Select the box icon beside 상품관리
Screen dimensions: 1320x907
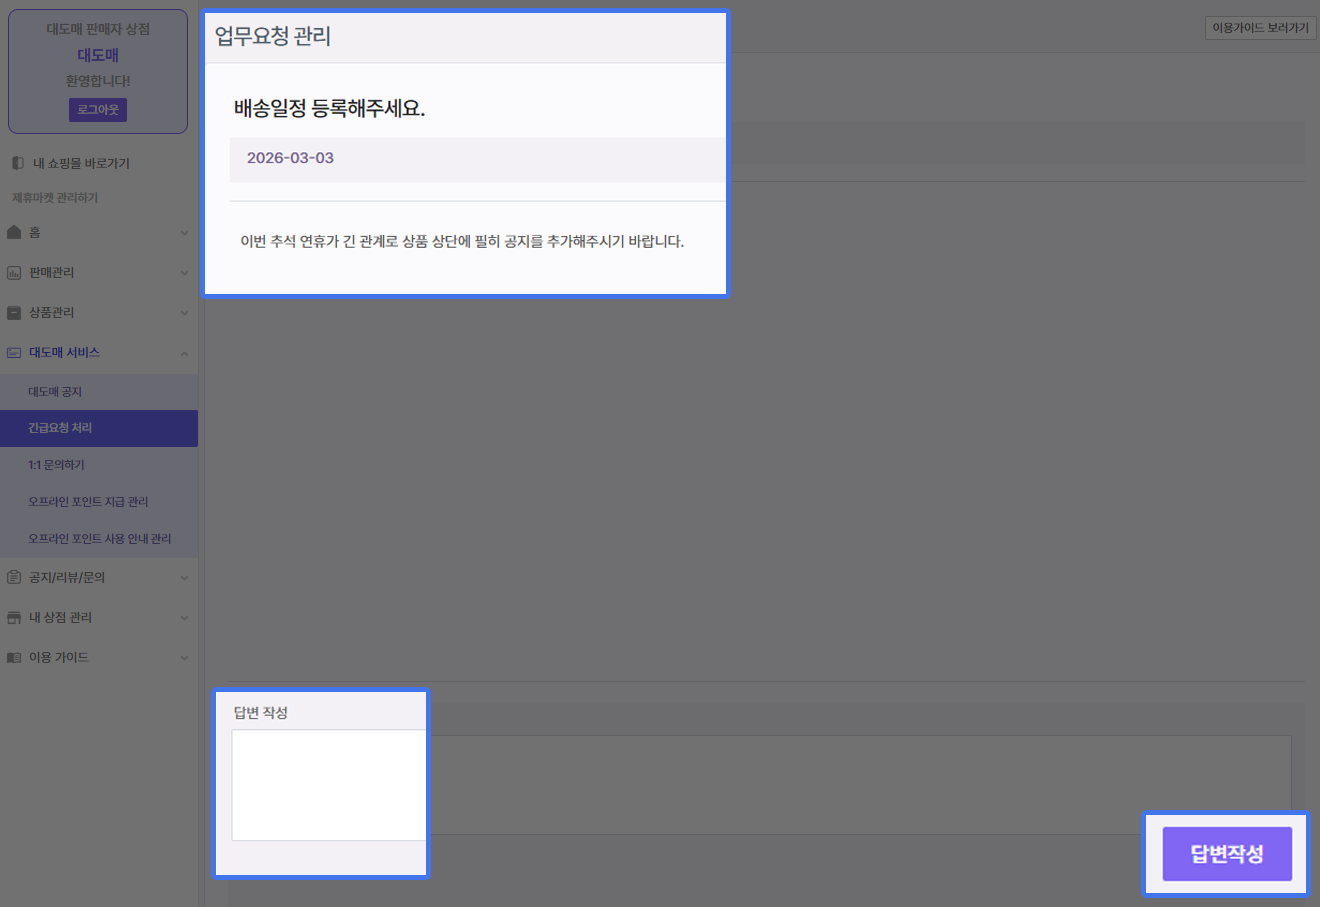coord(14,312)
